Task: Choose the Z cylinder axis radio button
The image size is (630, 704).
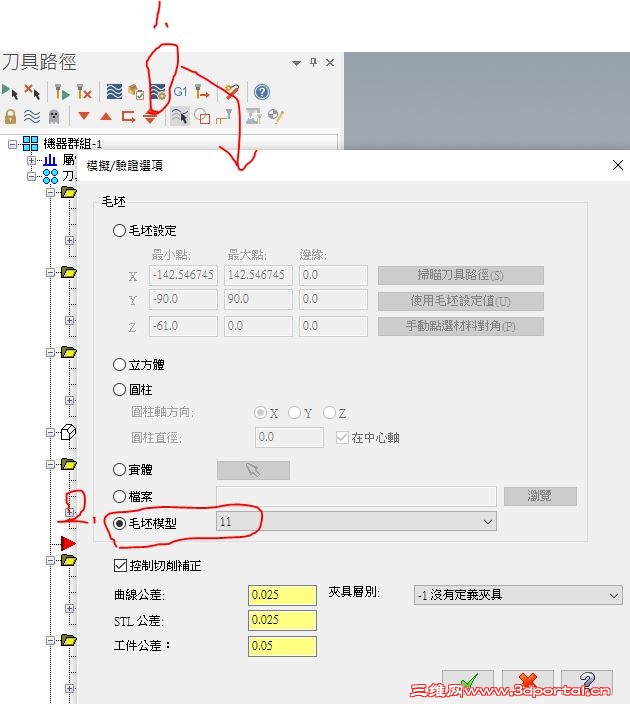Action: (x=329, y=412)
